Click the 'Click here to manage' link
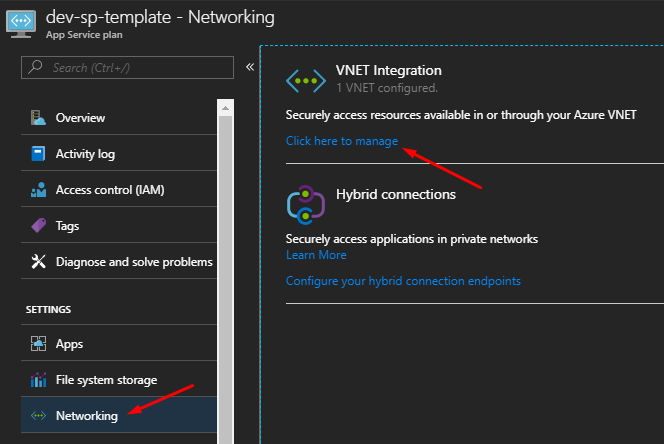 click(x=342, y=141)
